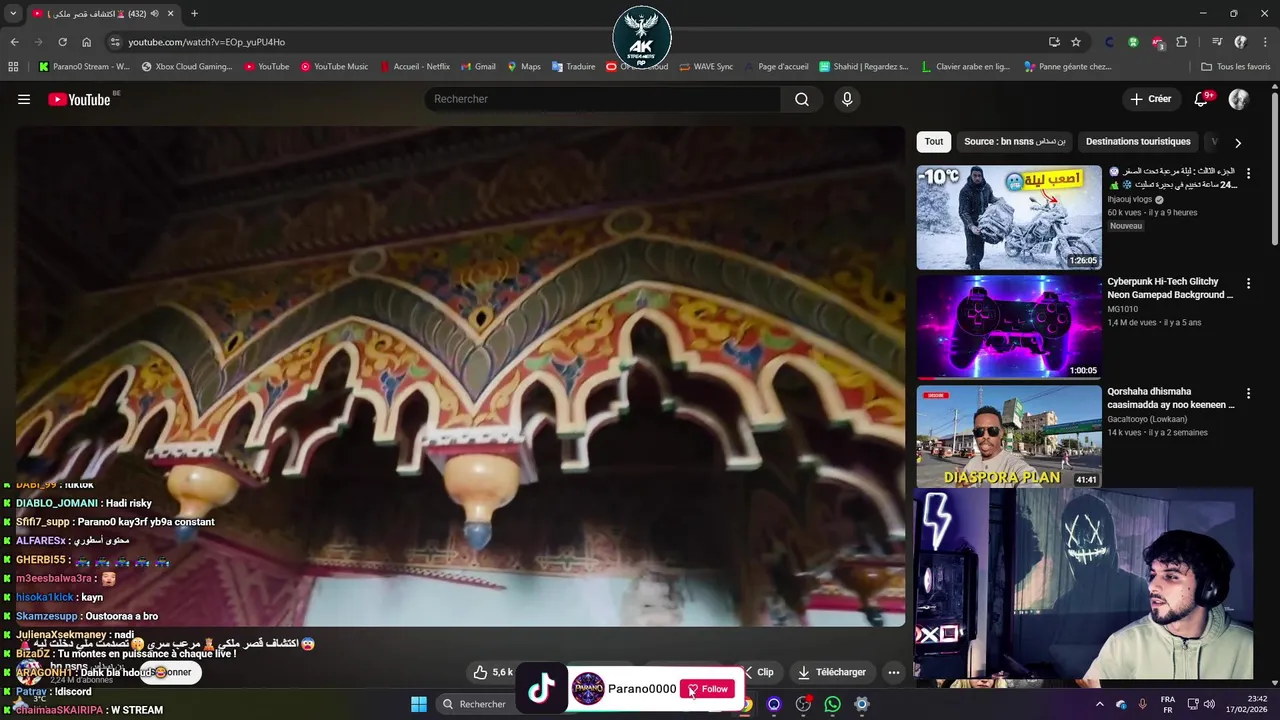
Task: Open the Panne géante chez bookmark
Action: 1067,67
